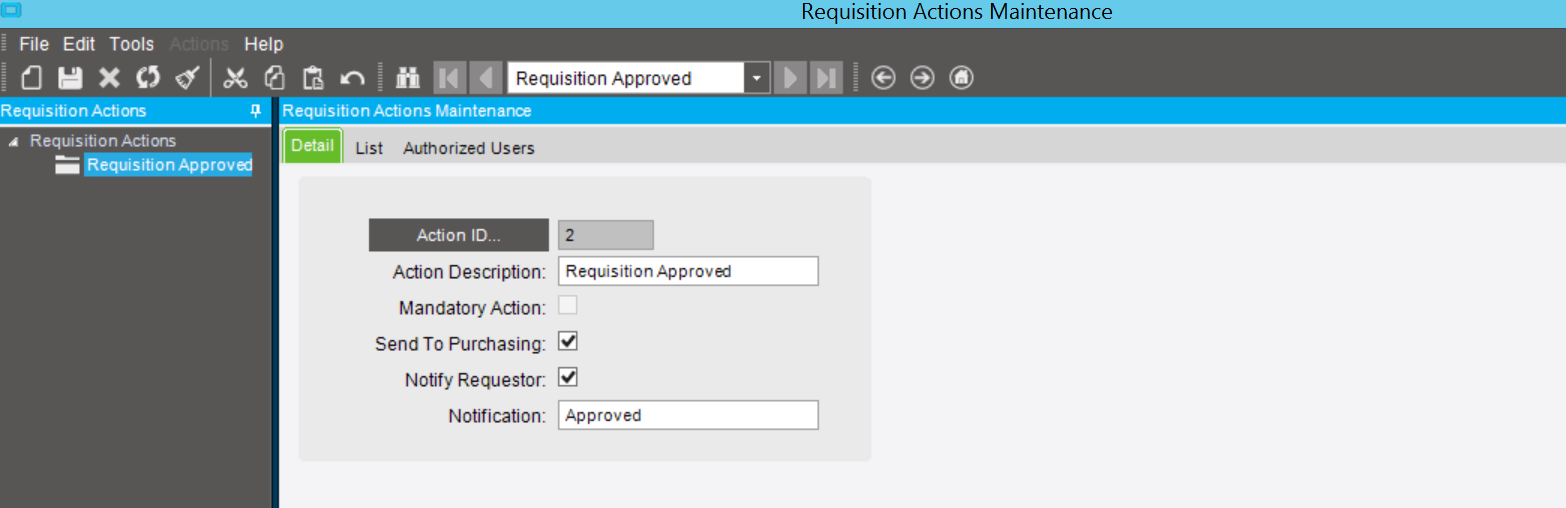Cut with the scissors icon
Image resolution: width=1566 pixels, height=508 pixels.
[236, 78]
